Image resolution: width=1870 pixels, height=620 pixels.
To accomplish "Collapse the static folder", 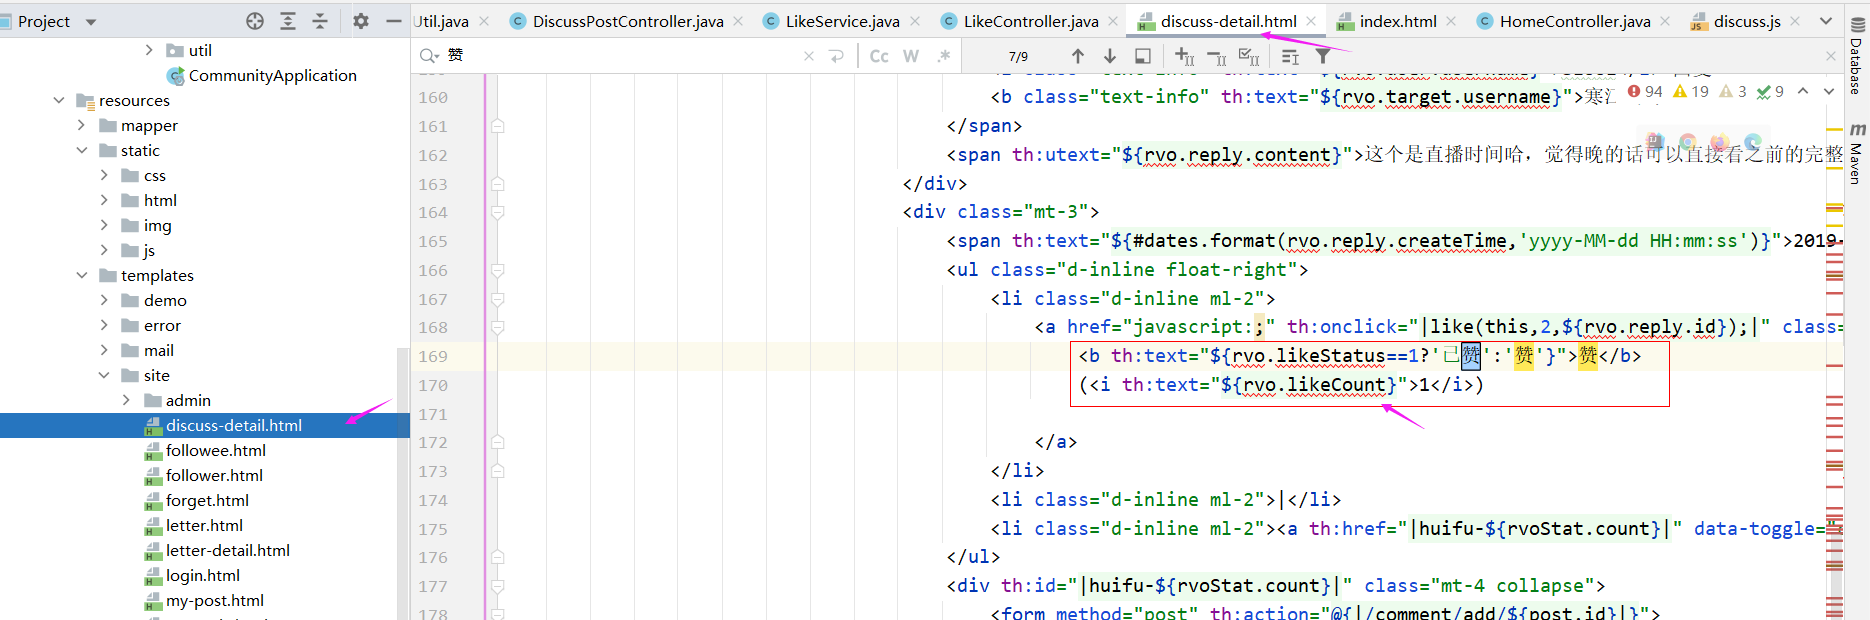I will point(82,150).
